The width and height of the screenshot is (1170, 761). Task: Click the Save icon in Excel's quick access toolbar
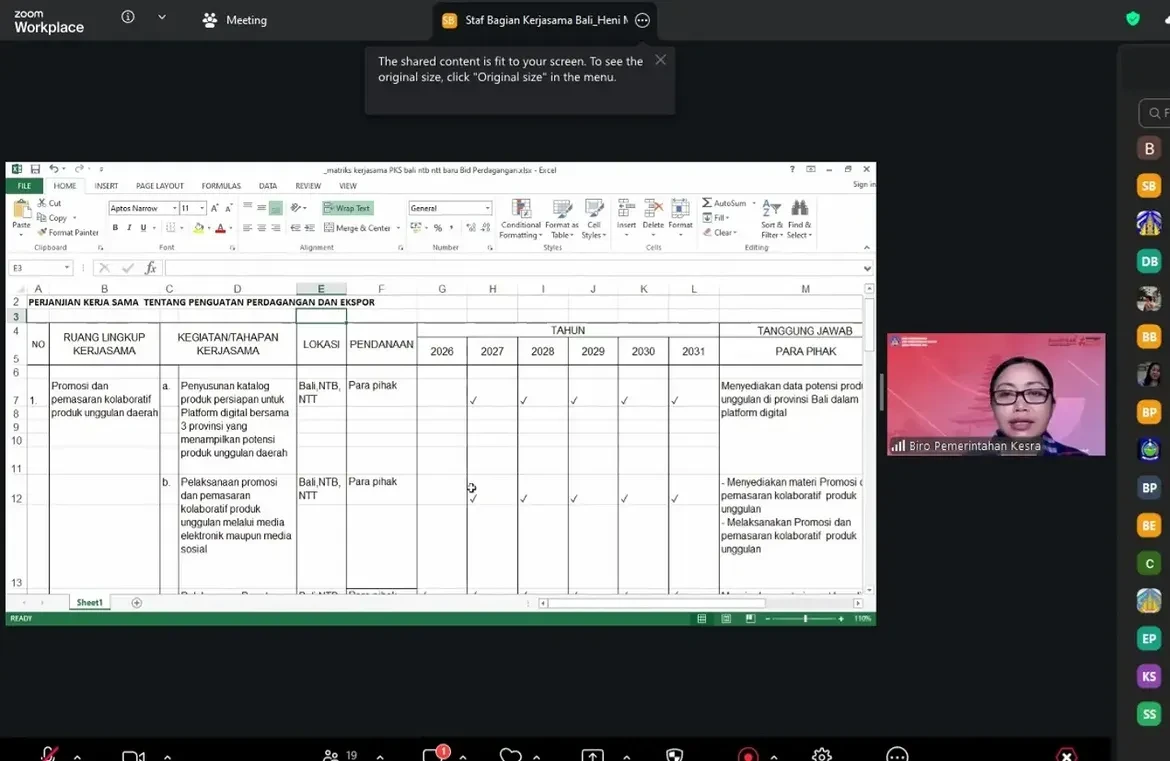pyautogui.click(x=35, y=169)
